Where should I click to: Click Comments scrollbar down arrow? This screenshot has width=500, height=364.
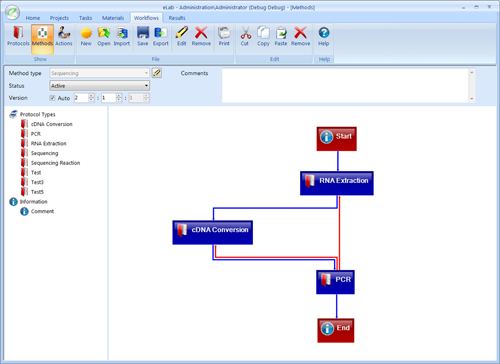[x=472, y=99]
